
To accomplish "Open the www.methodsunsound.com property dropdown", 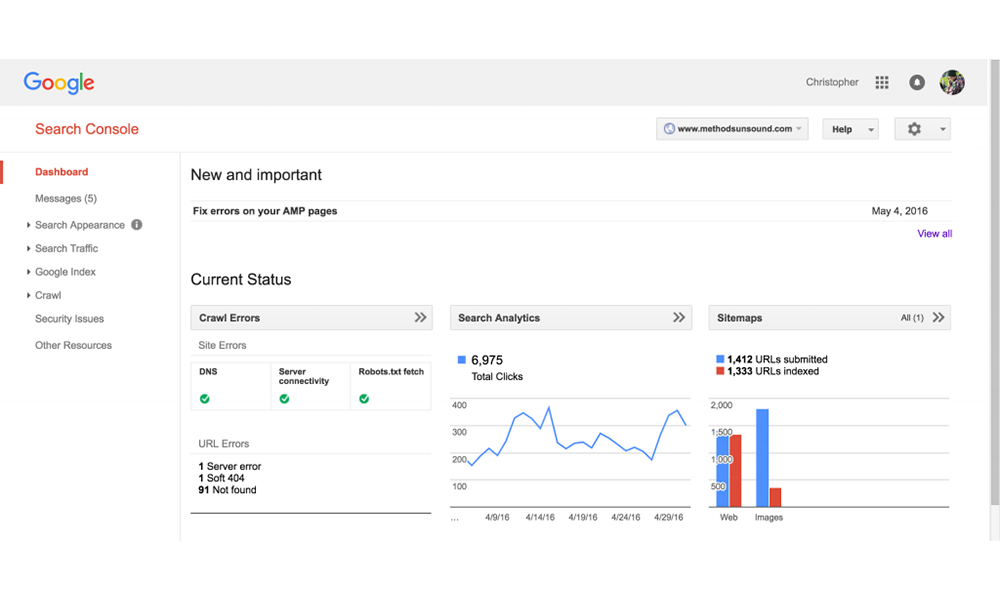I will (732, 129).
